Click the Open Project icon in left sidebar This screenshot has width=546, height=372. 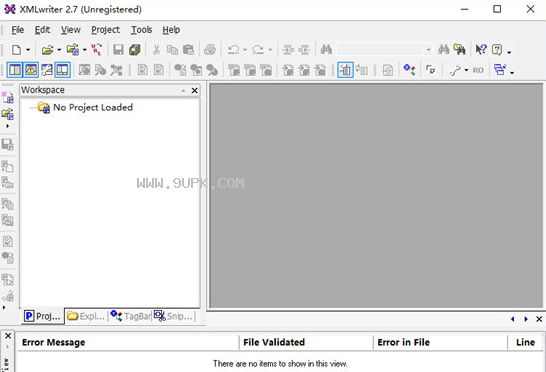7,114
